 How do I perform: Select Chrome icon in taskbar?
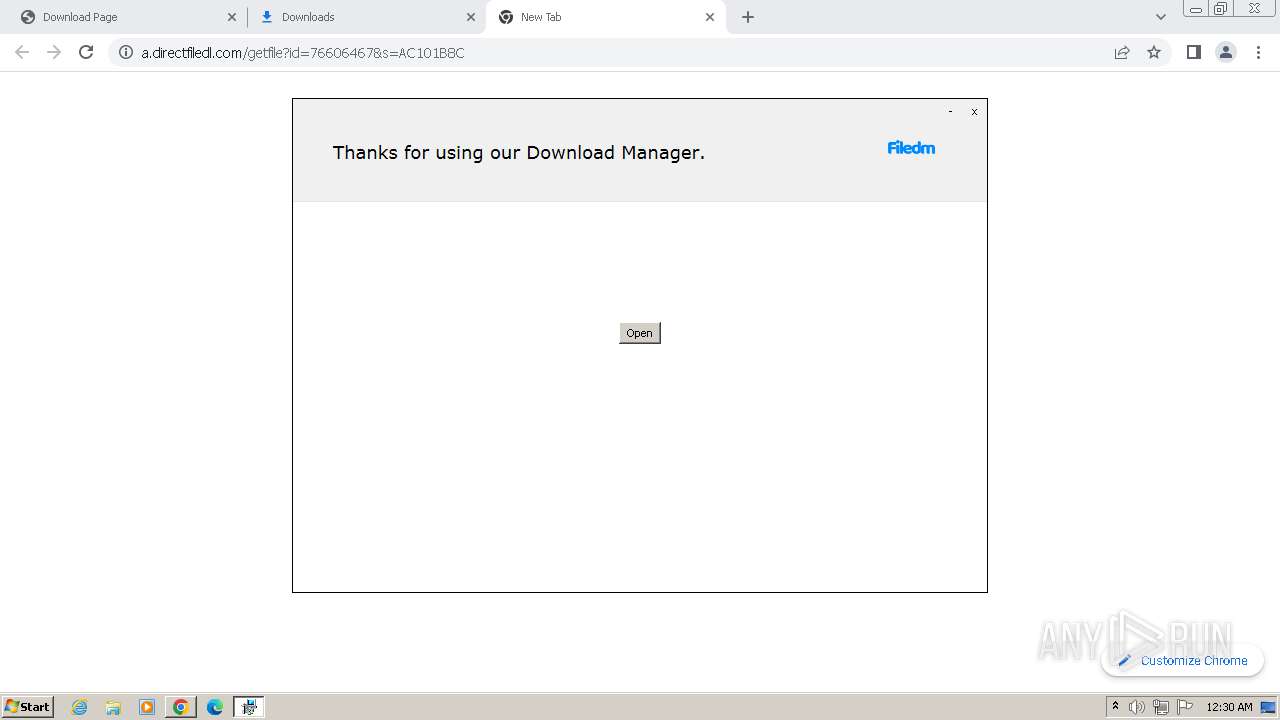pos(181,707)
